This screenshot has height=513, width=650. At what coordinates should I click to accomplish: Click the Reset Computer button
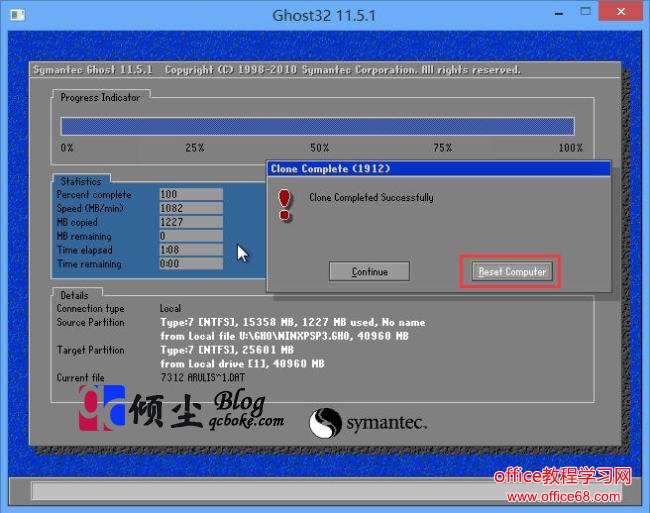coord(512,272)
